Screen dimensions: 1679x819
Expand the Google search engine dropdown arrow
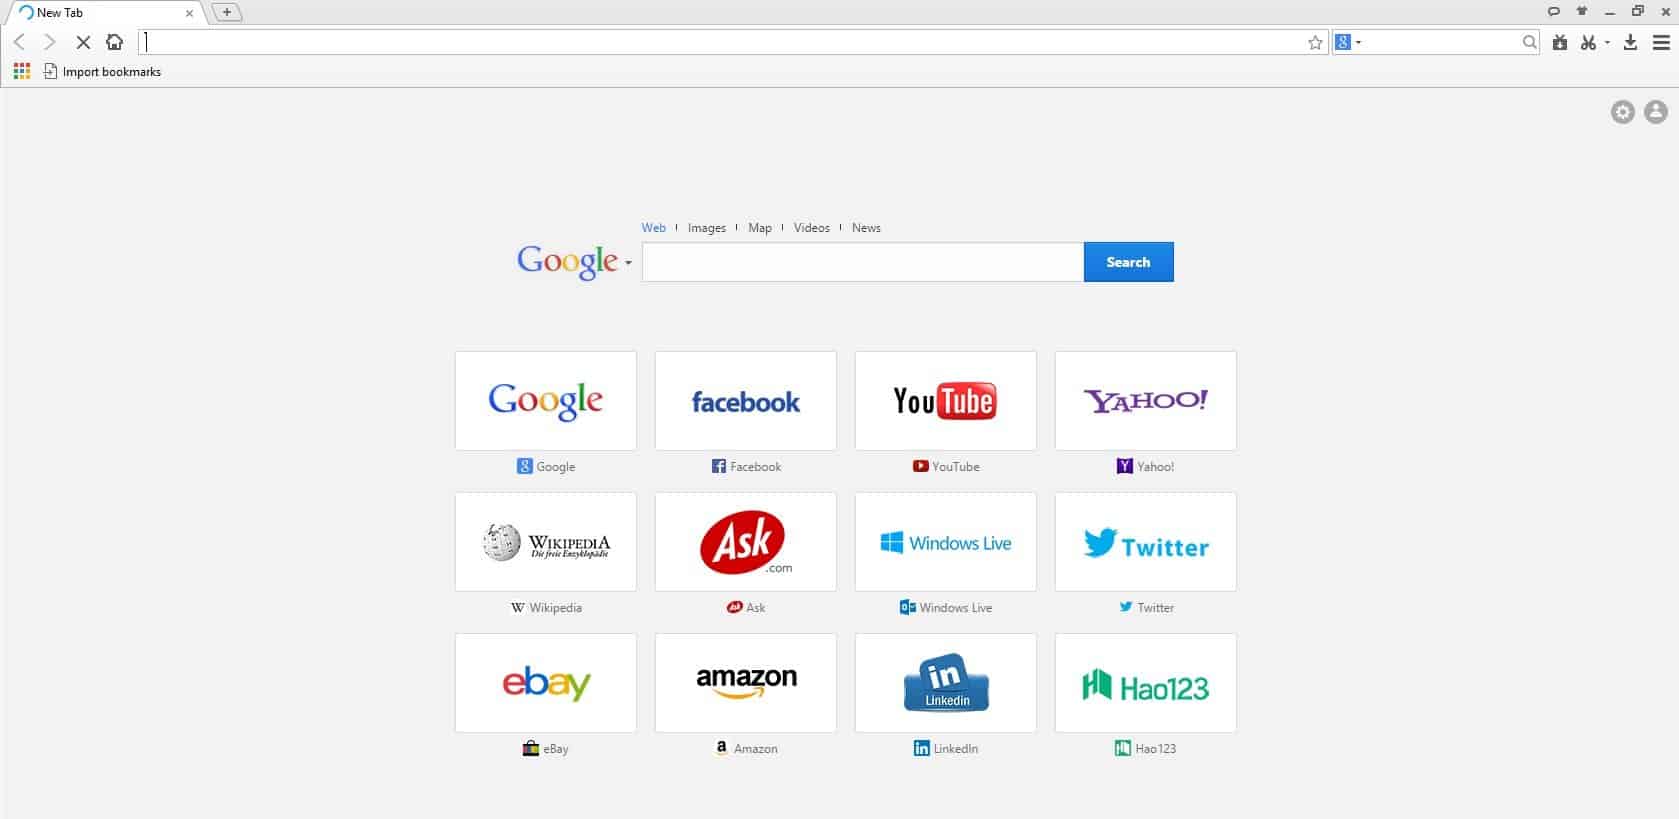click(628, 263)
